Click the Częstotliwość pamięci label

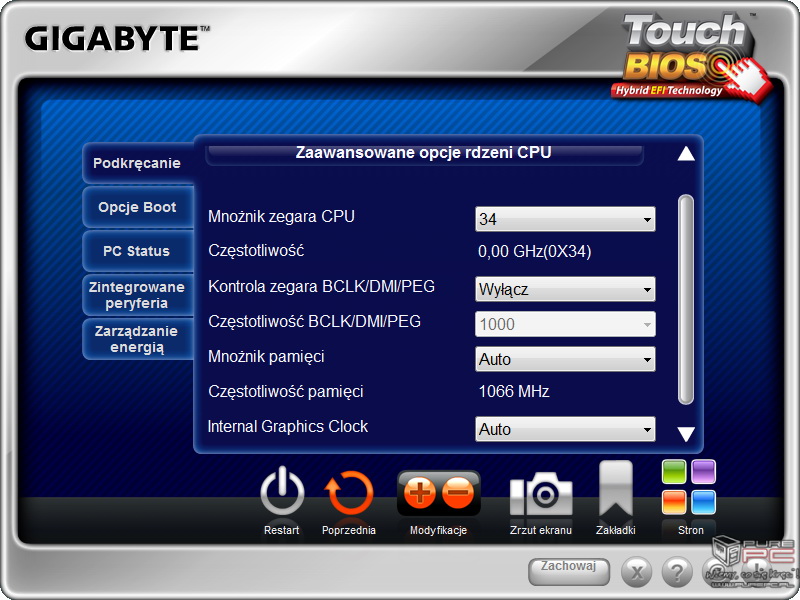tap(286, 392)
